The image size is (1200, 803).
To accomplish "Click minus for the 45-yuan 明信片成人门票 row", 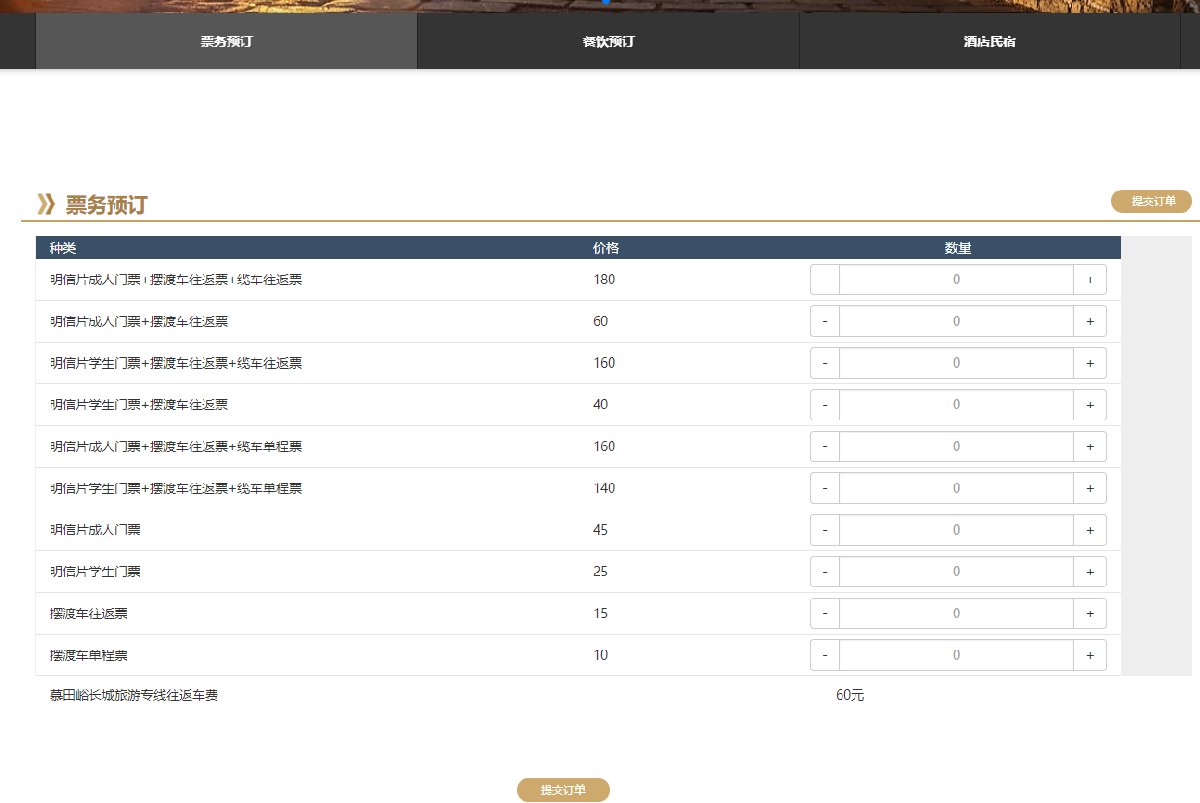I will (x=825, y=530).
